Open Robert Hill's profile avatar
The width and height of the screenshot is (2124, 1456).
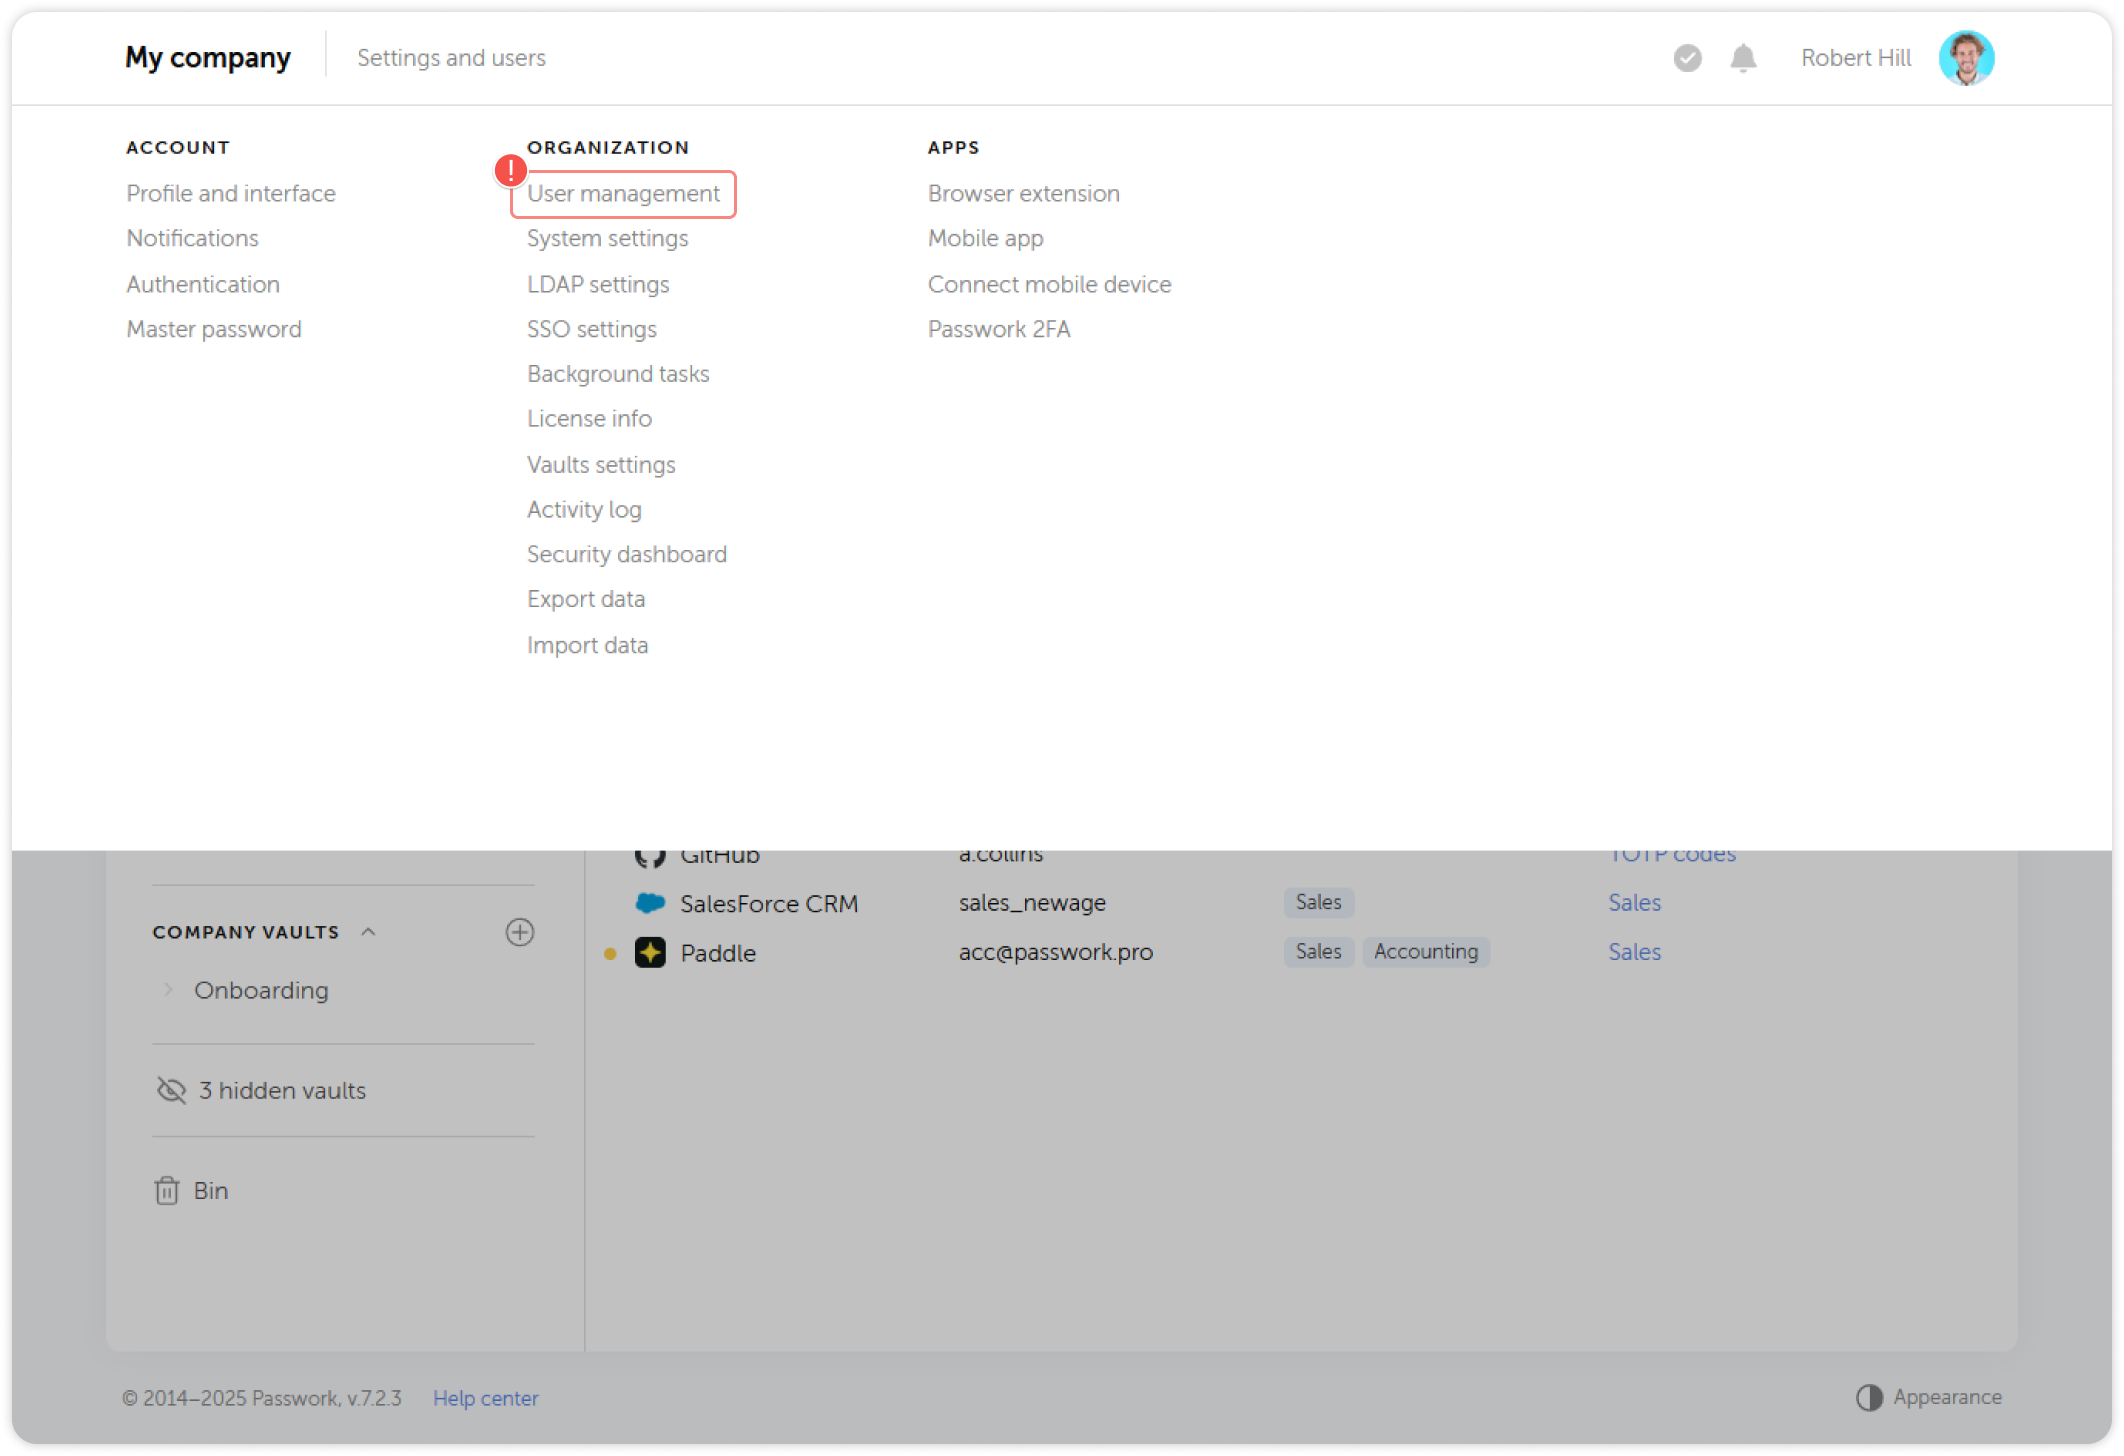pyautogui.click(x=1966, y=58)
